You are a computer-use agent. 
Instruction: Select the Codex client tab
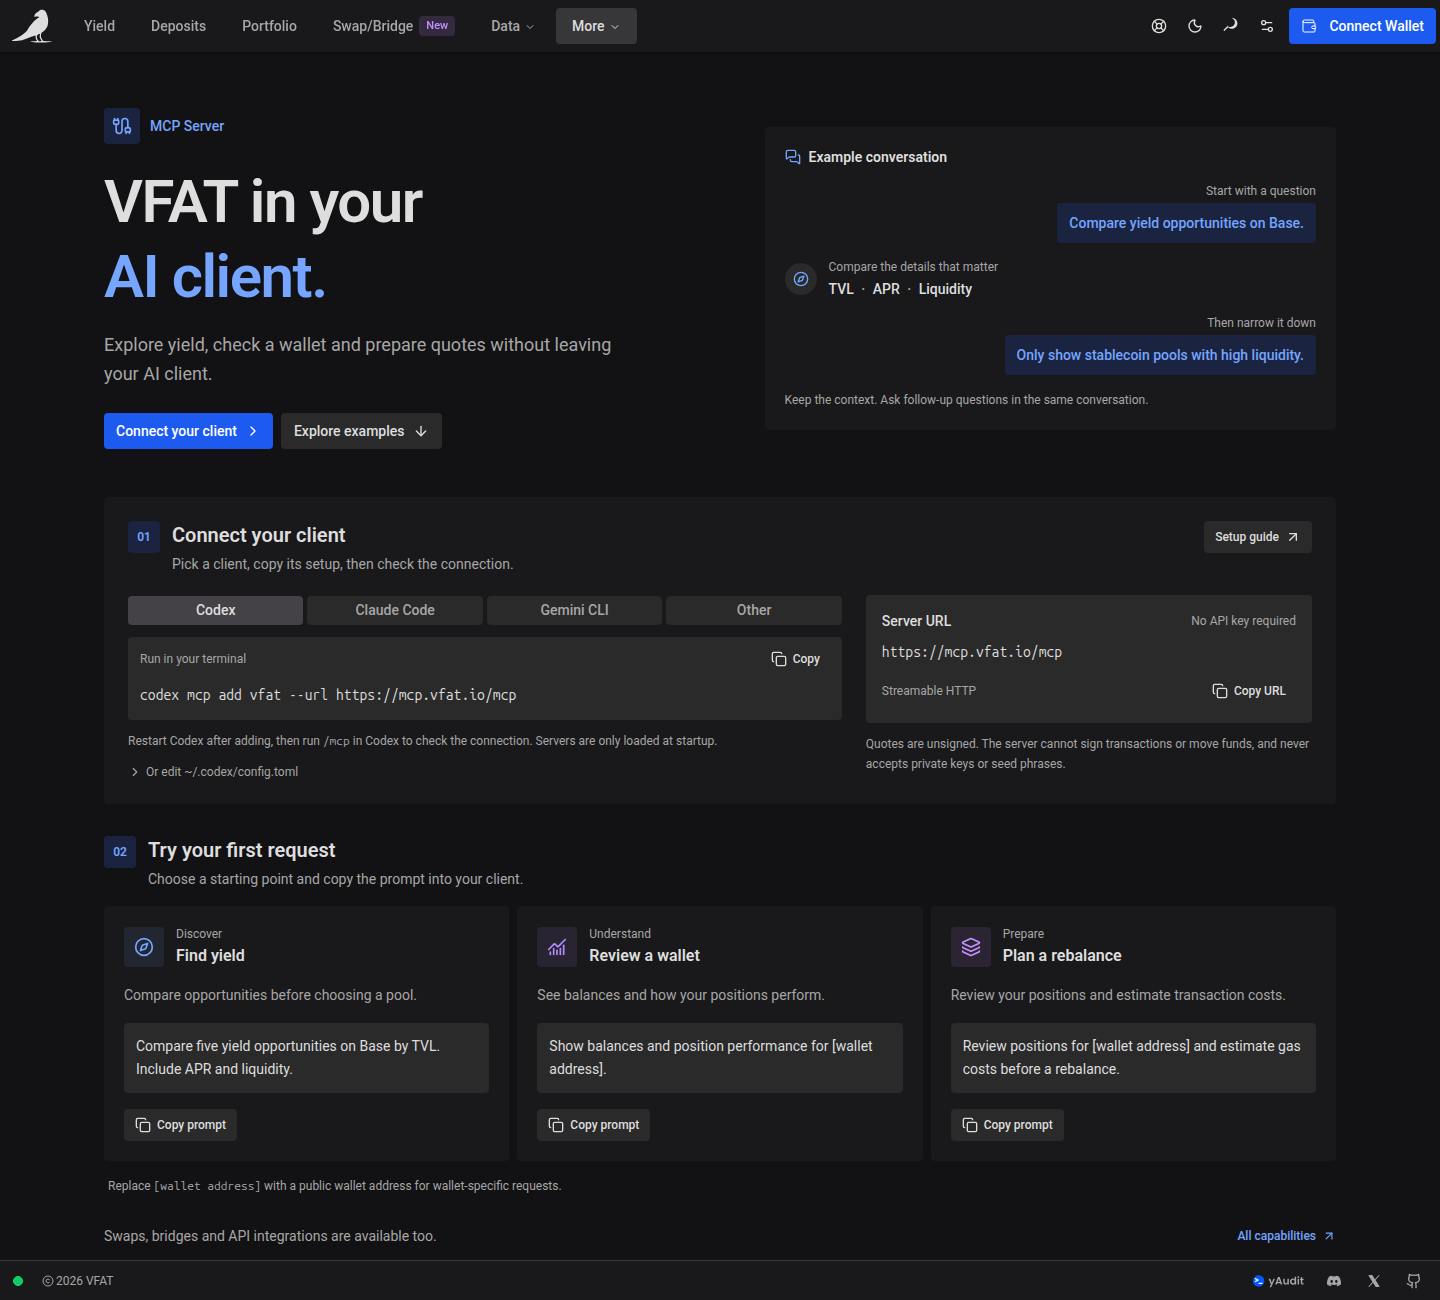[215, 610]
